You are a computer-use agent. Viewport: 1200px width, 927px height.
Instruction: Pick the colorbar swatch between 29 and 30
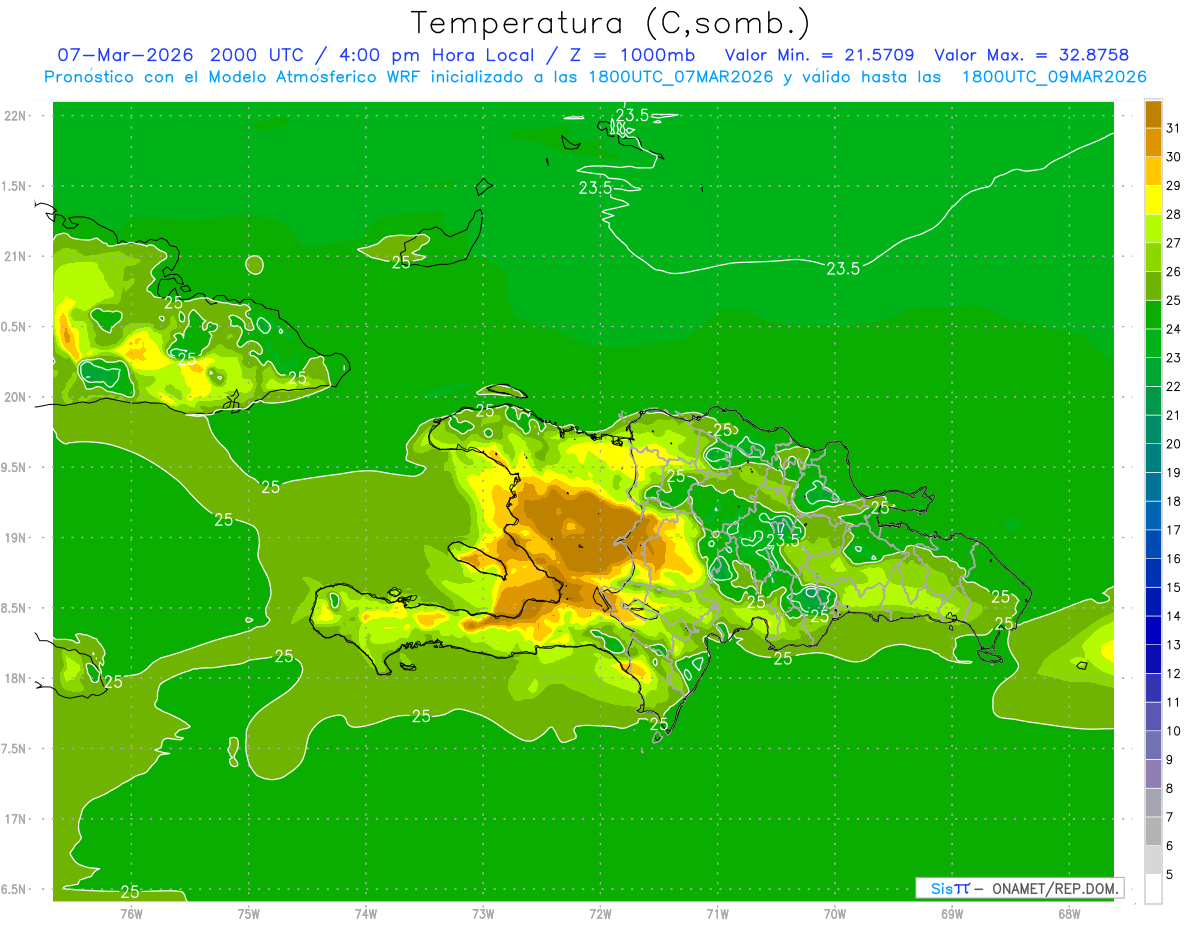[x=1153, y=172]
